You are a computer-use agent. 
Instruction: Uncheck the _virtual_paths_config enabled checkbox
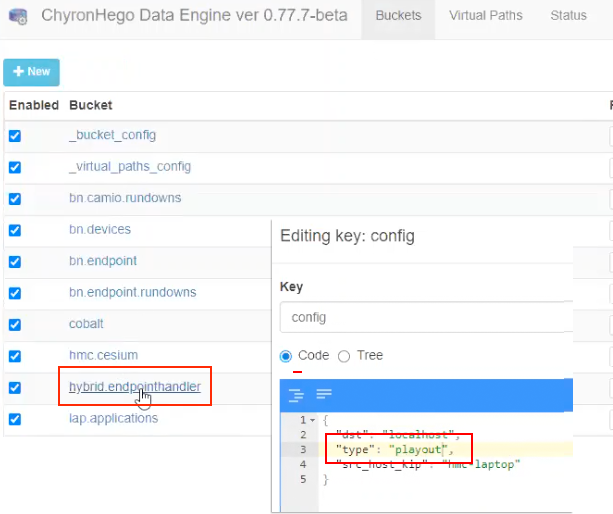coord(15,167)
